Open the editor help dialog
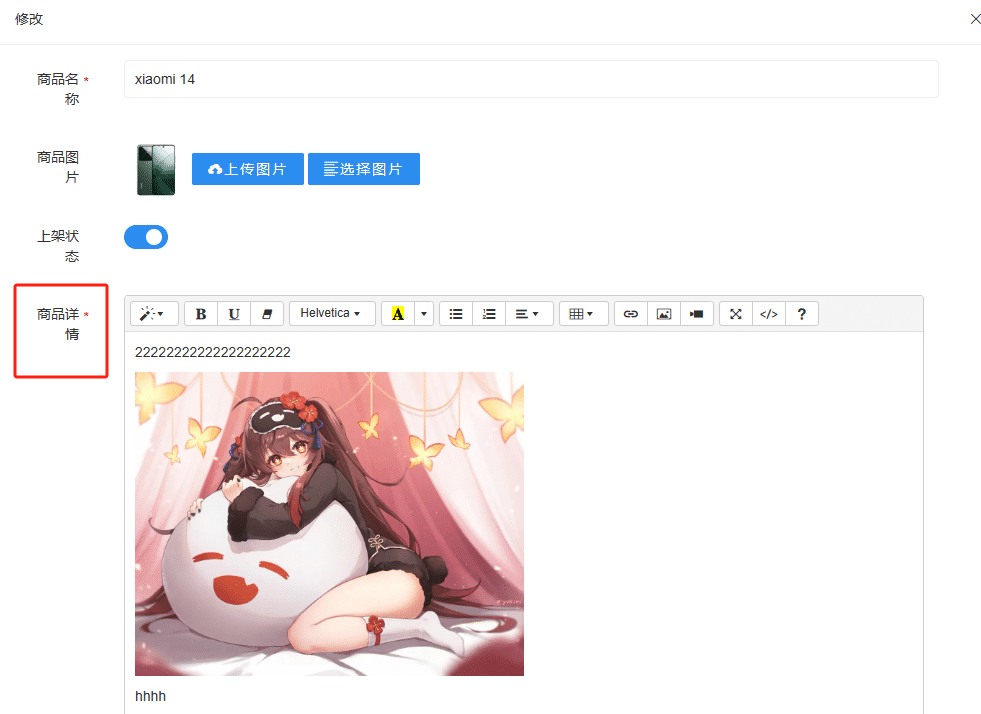Image resolution: width=981 pixels, height=714 pixels. tap(802, 314)
